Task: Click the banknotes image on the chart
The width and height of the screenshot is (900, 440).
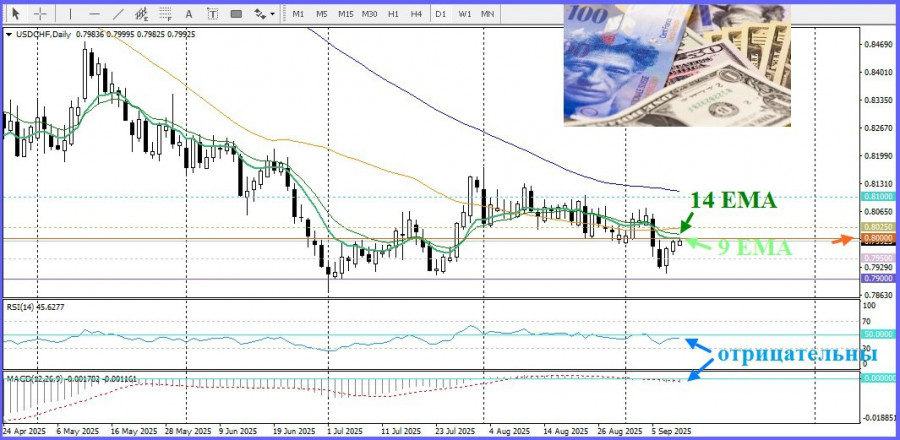Action: pyautogui.click(x=676, y=65)
